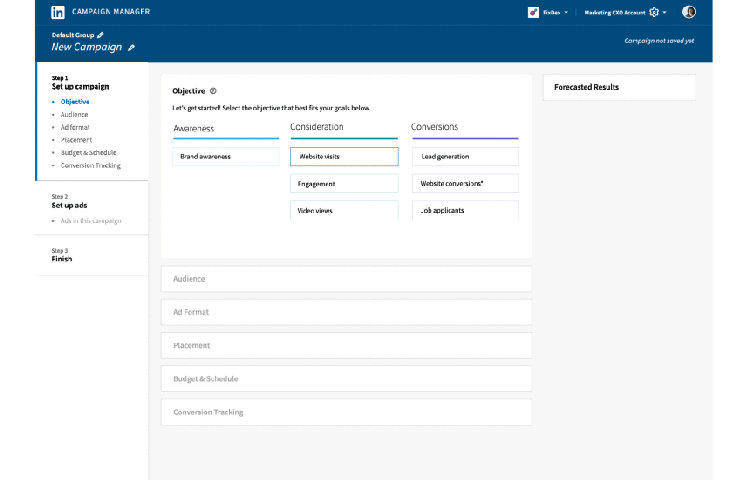This screenshot has width=750, height=480.
Task: Expand the Ad Format section
Action: click(x=346, y=312)
